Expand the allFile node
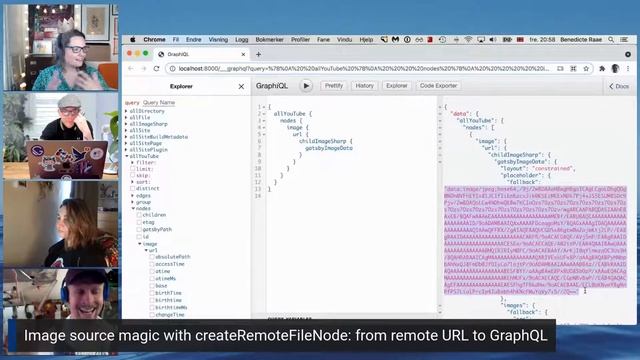 127,118
